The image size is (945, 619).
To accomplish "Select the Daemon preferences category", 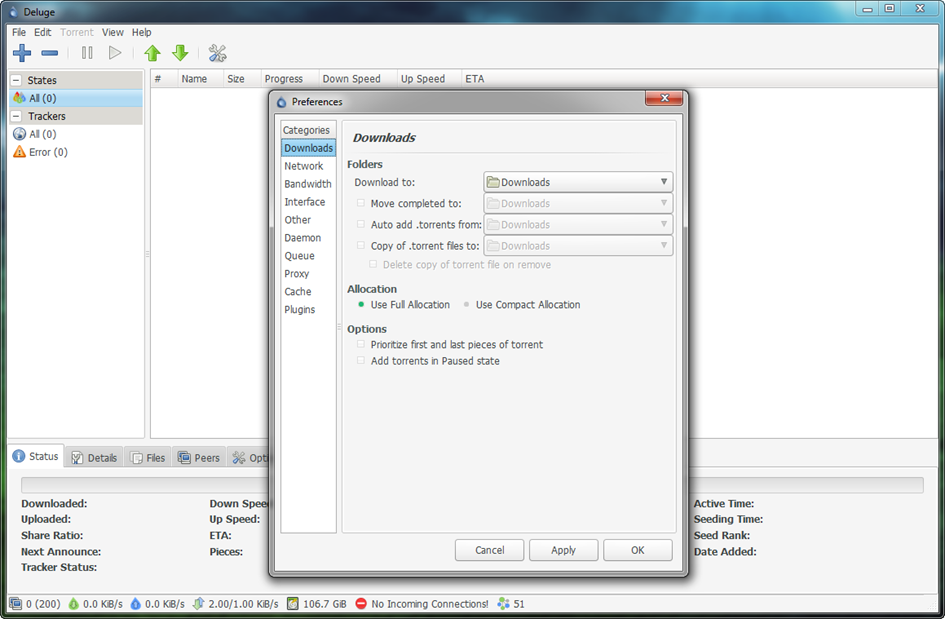I will click(x=308, y=237).
